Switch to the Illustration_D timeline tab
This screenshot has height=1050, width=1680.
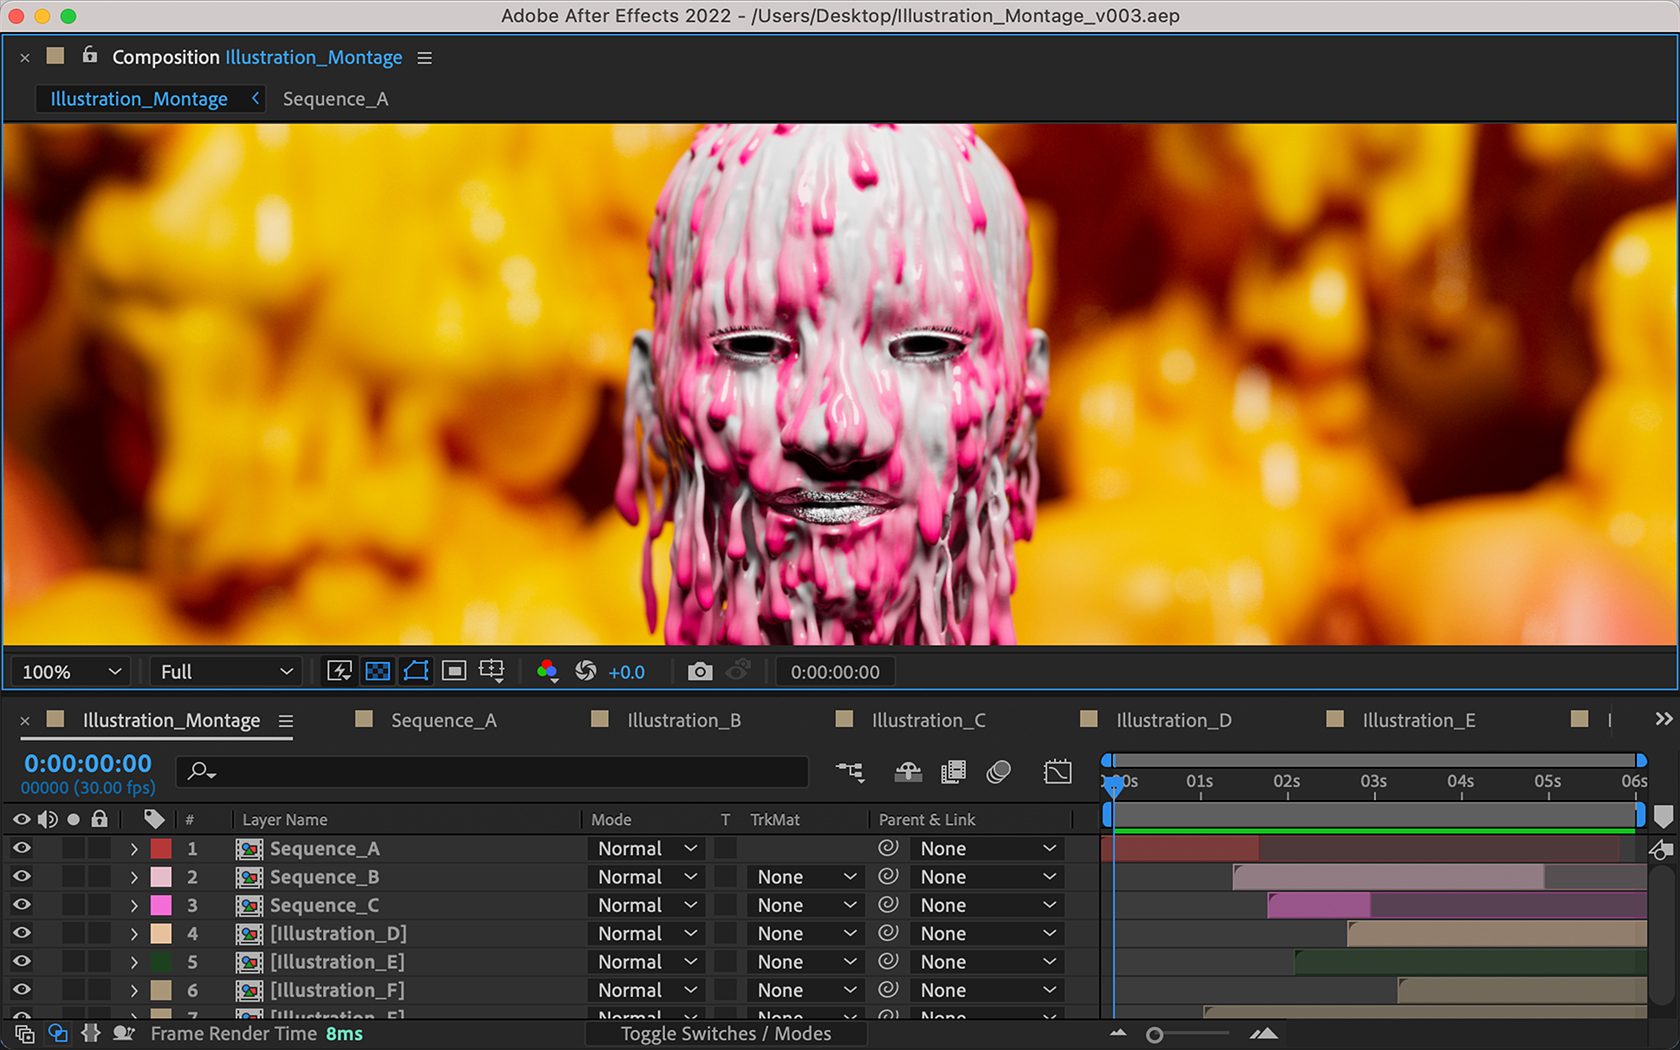point(1173,720)
